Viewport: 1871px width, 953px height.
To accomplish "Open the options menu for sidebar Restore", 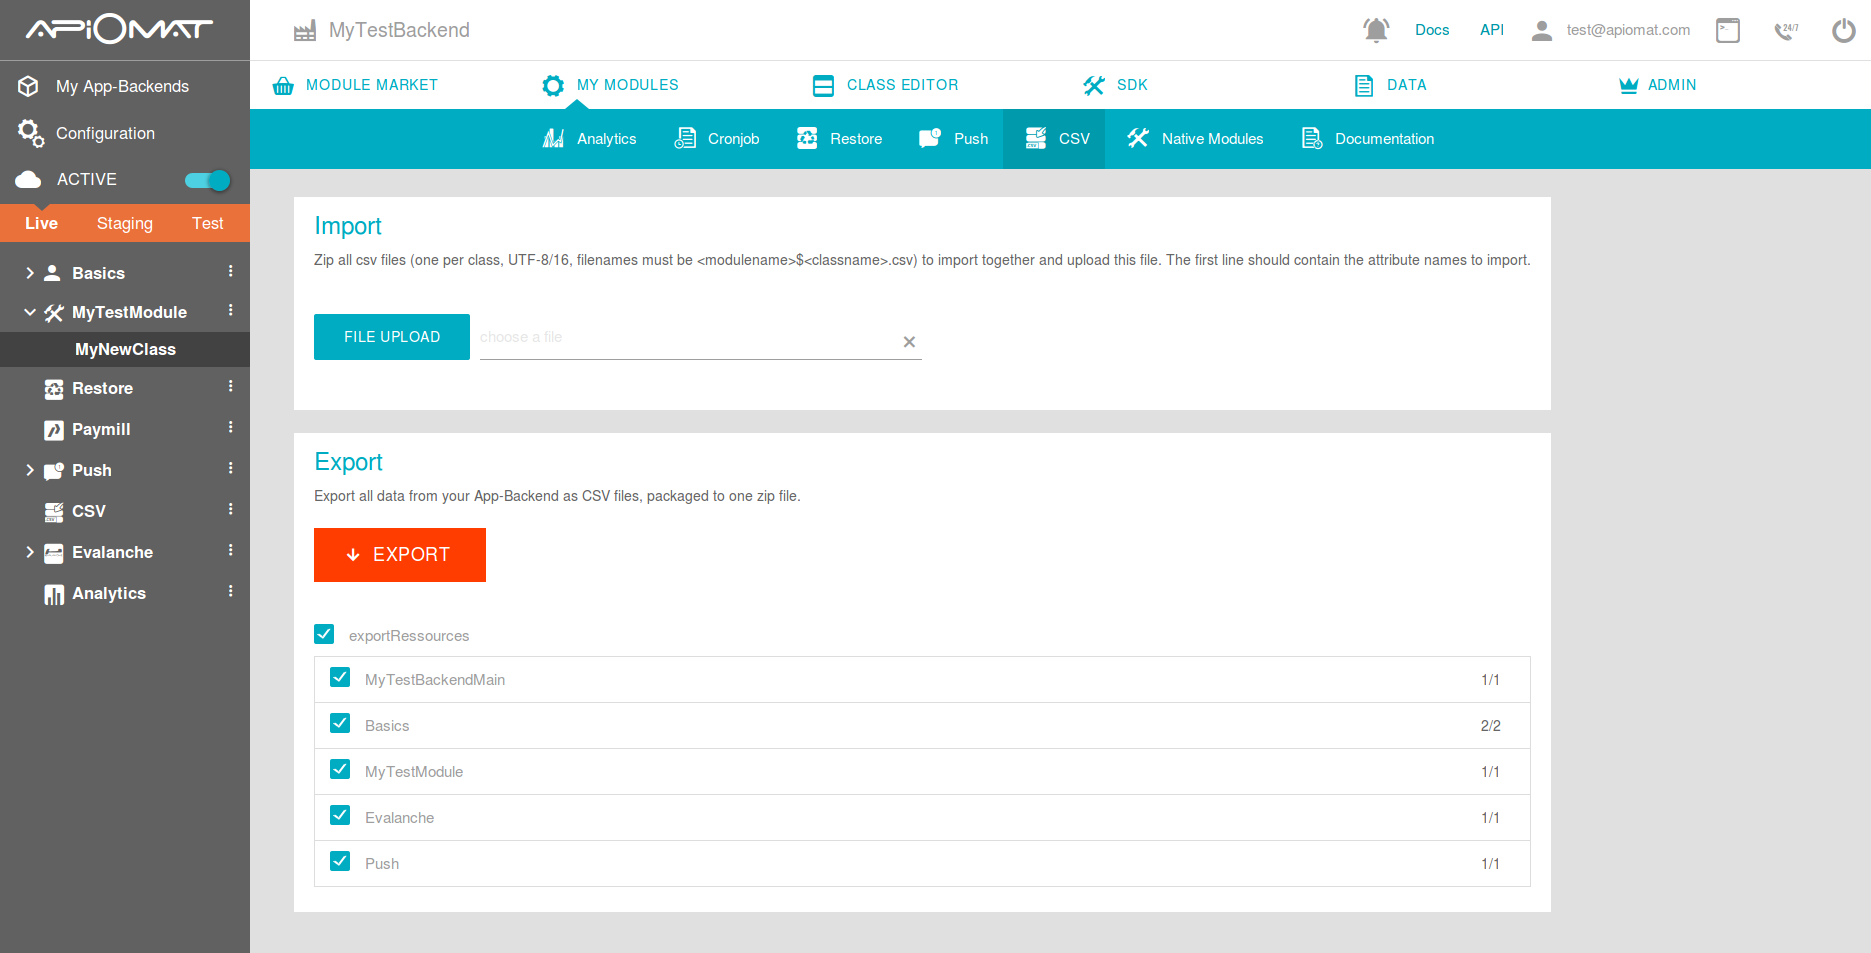I will (x=231, y=386).
